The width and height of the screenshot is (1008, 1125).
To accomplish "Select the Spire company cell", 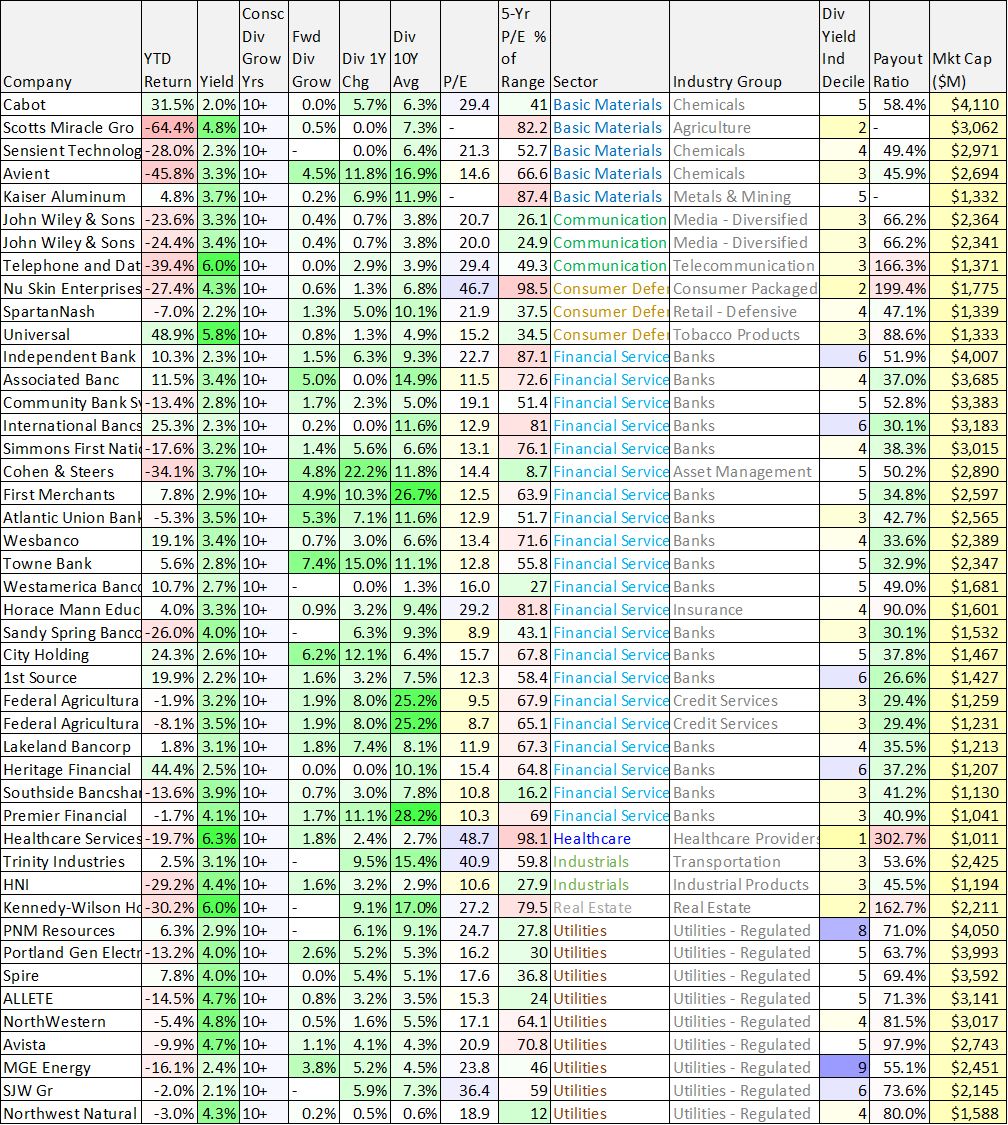I will pos(71,975).
